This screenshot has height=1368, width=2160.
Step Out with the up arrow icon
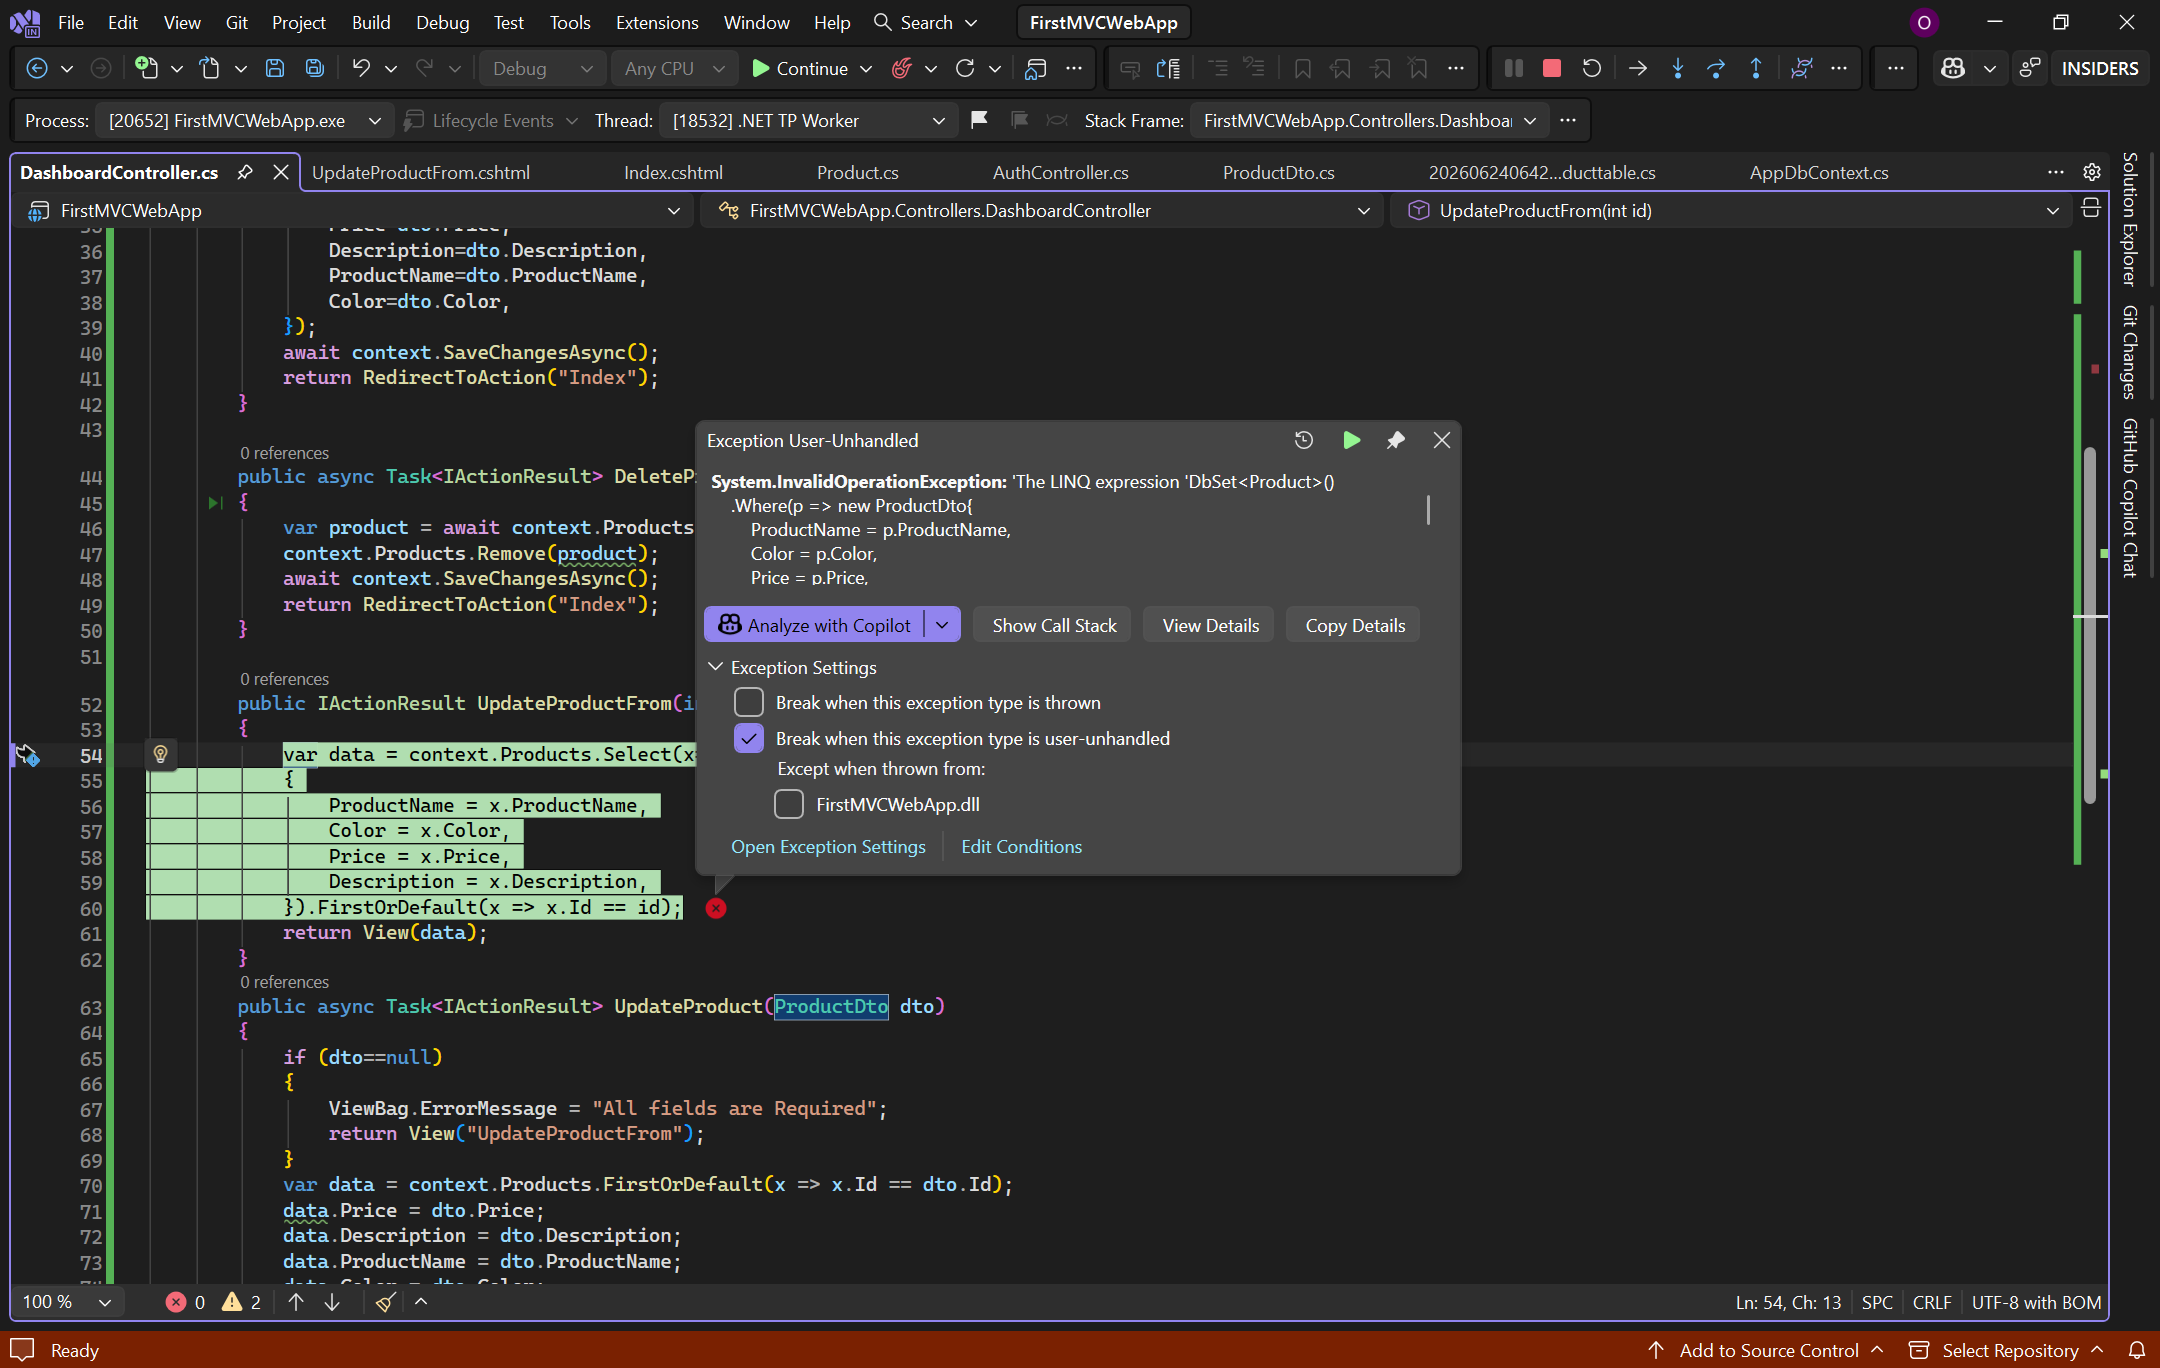click(1755, 68)
